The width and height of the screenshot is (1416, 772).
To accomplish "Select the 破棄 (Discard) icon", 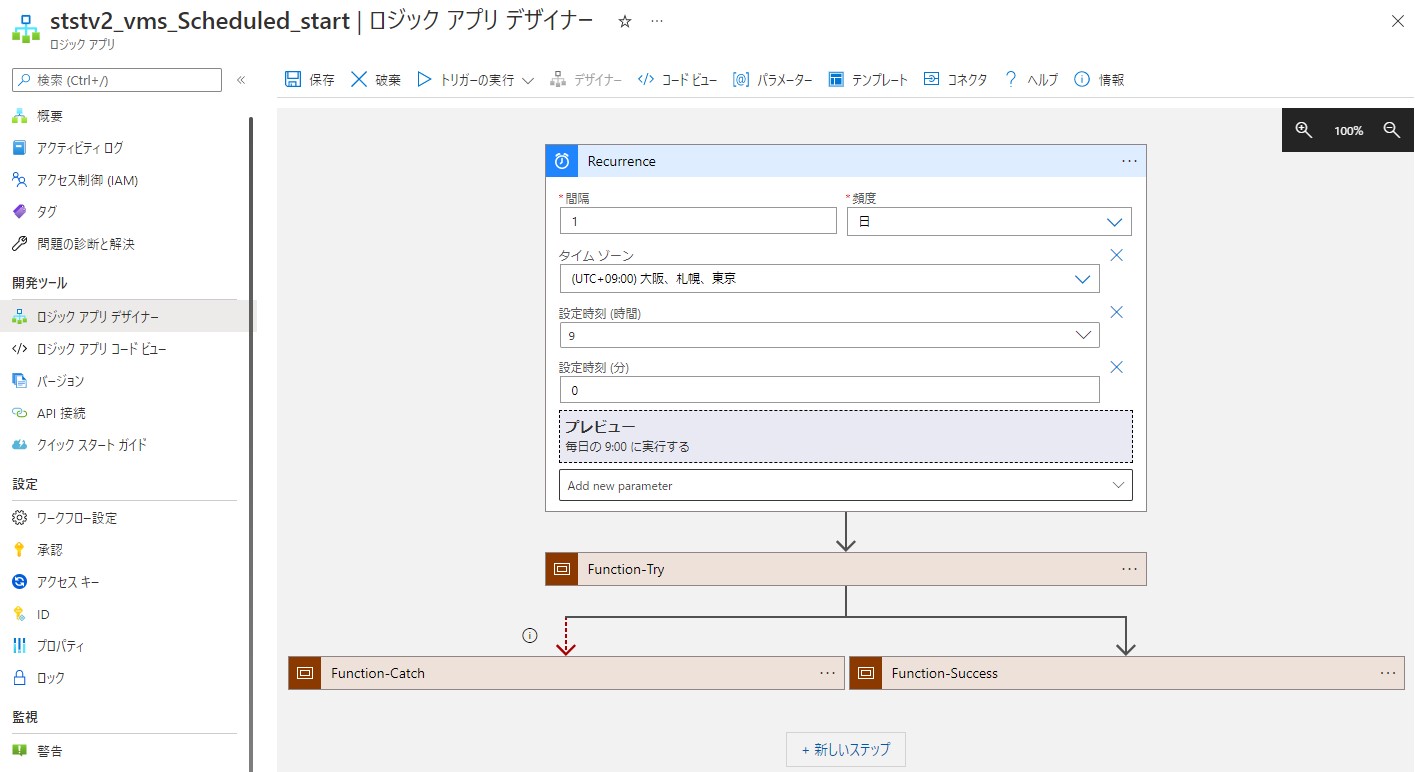I will click(360, 79).
